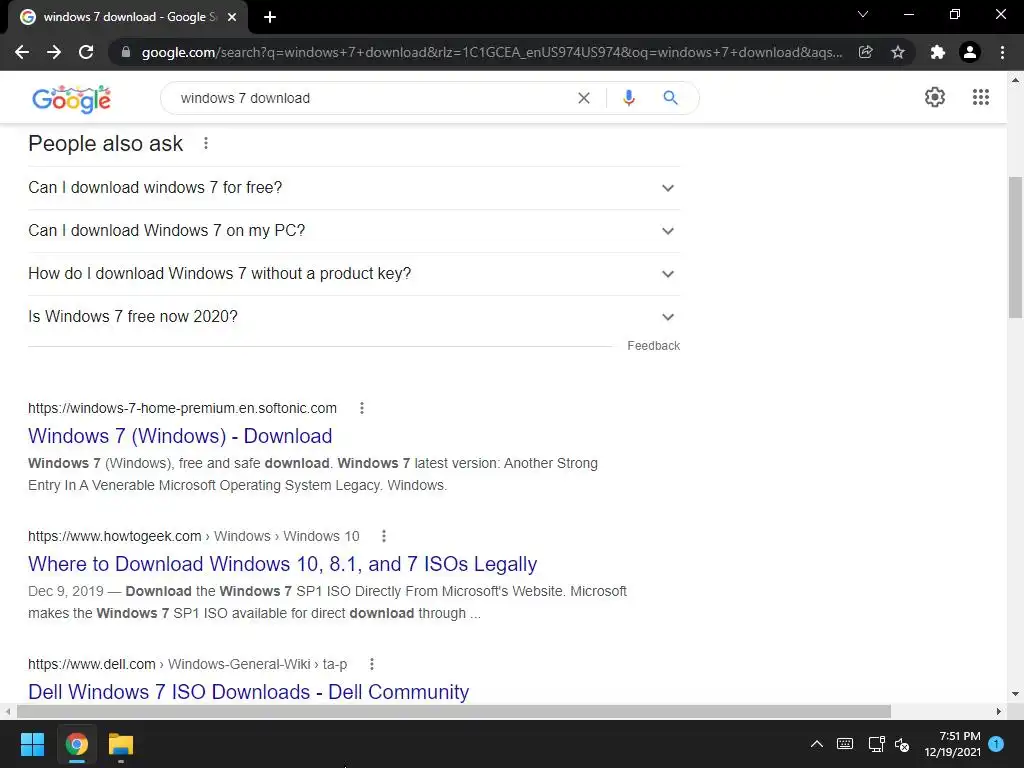This screenshot has width=1024, height=768.
Task: Click the dell.com breadcrumb URL
Action: pyautogui.click(x=187, y=664)
